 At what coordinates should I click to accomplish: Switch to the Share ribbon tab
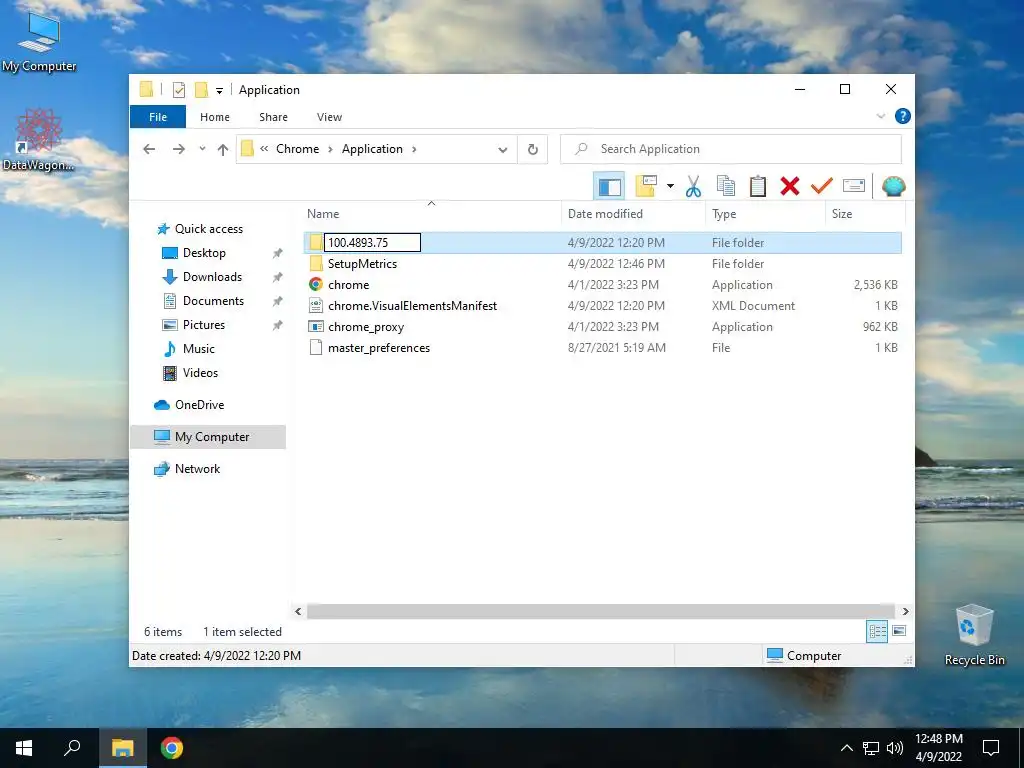pyautogui.click(x=273, y=117)
